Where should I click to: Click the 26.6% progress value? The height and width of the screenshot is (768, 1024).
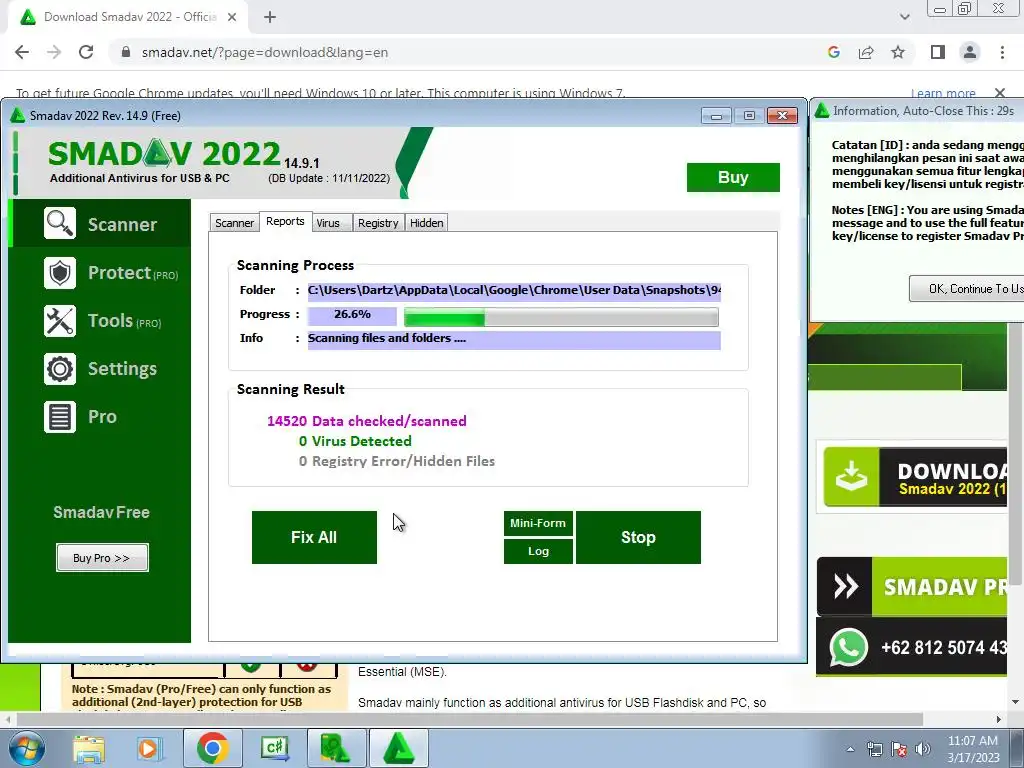tap(352, 315)
